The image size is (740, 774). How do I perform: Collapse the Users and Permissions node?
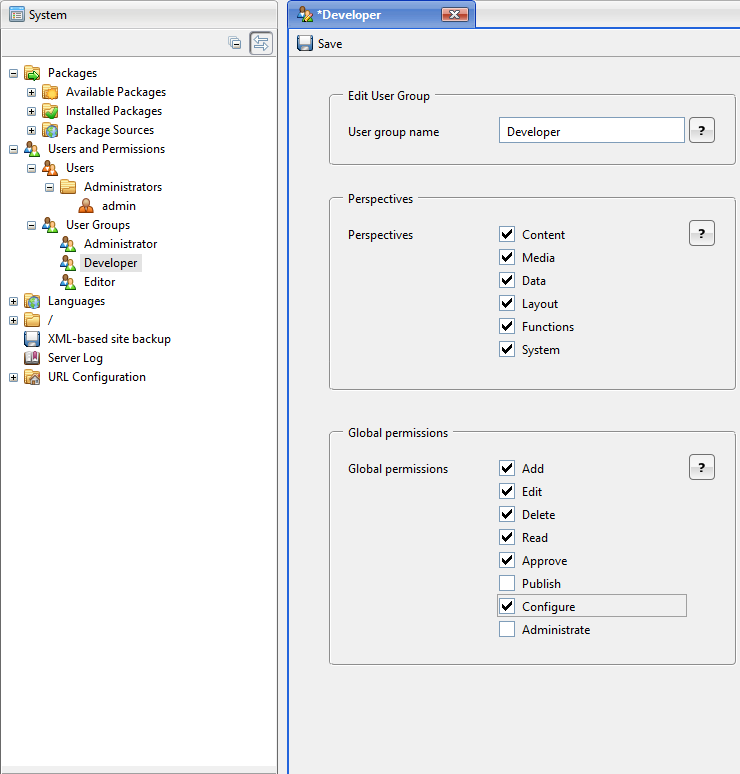pos(13,150)
